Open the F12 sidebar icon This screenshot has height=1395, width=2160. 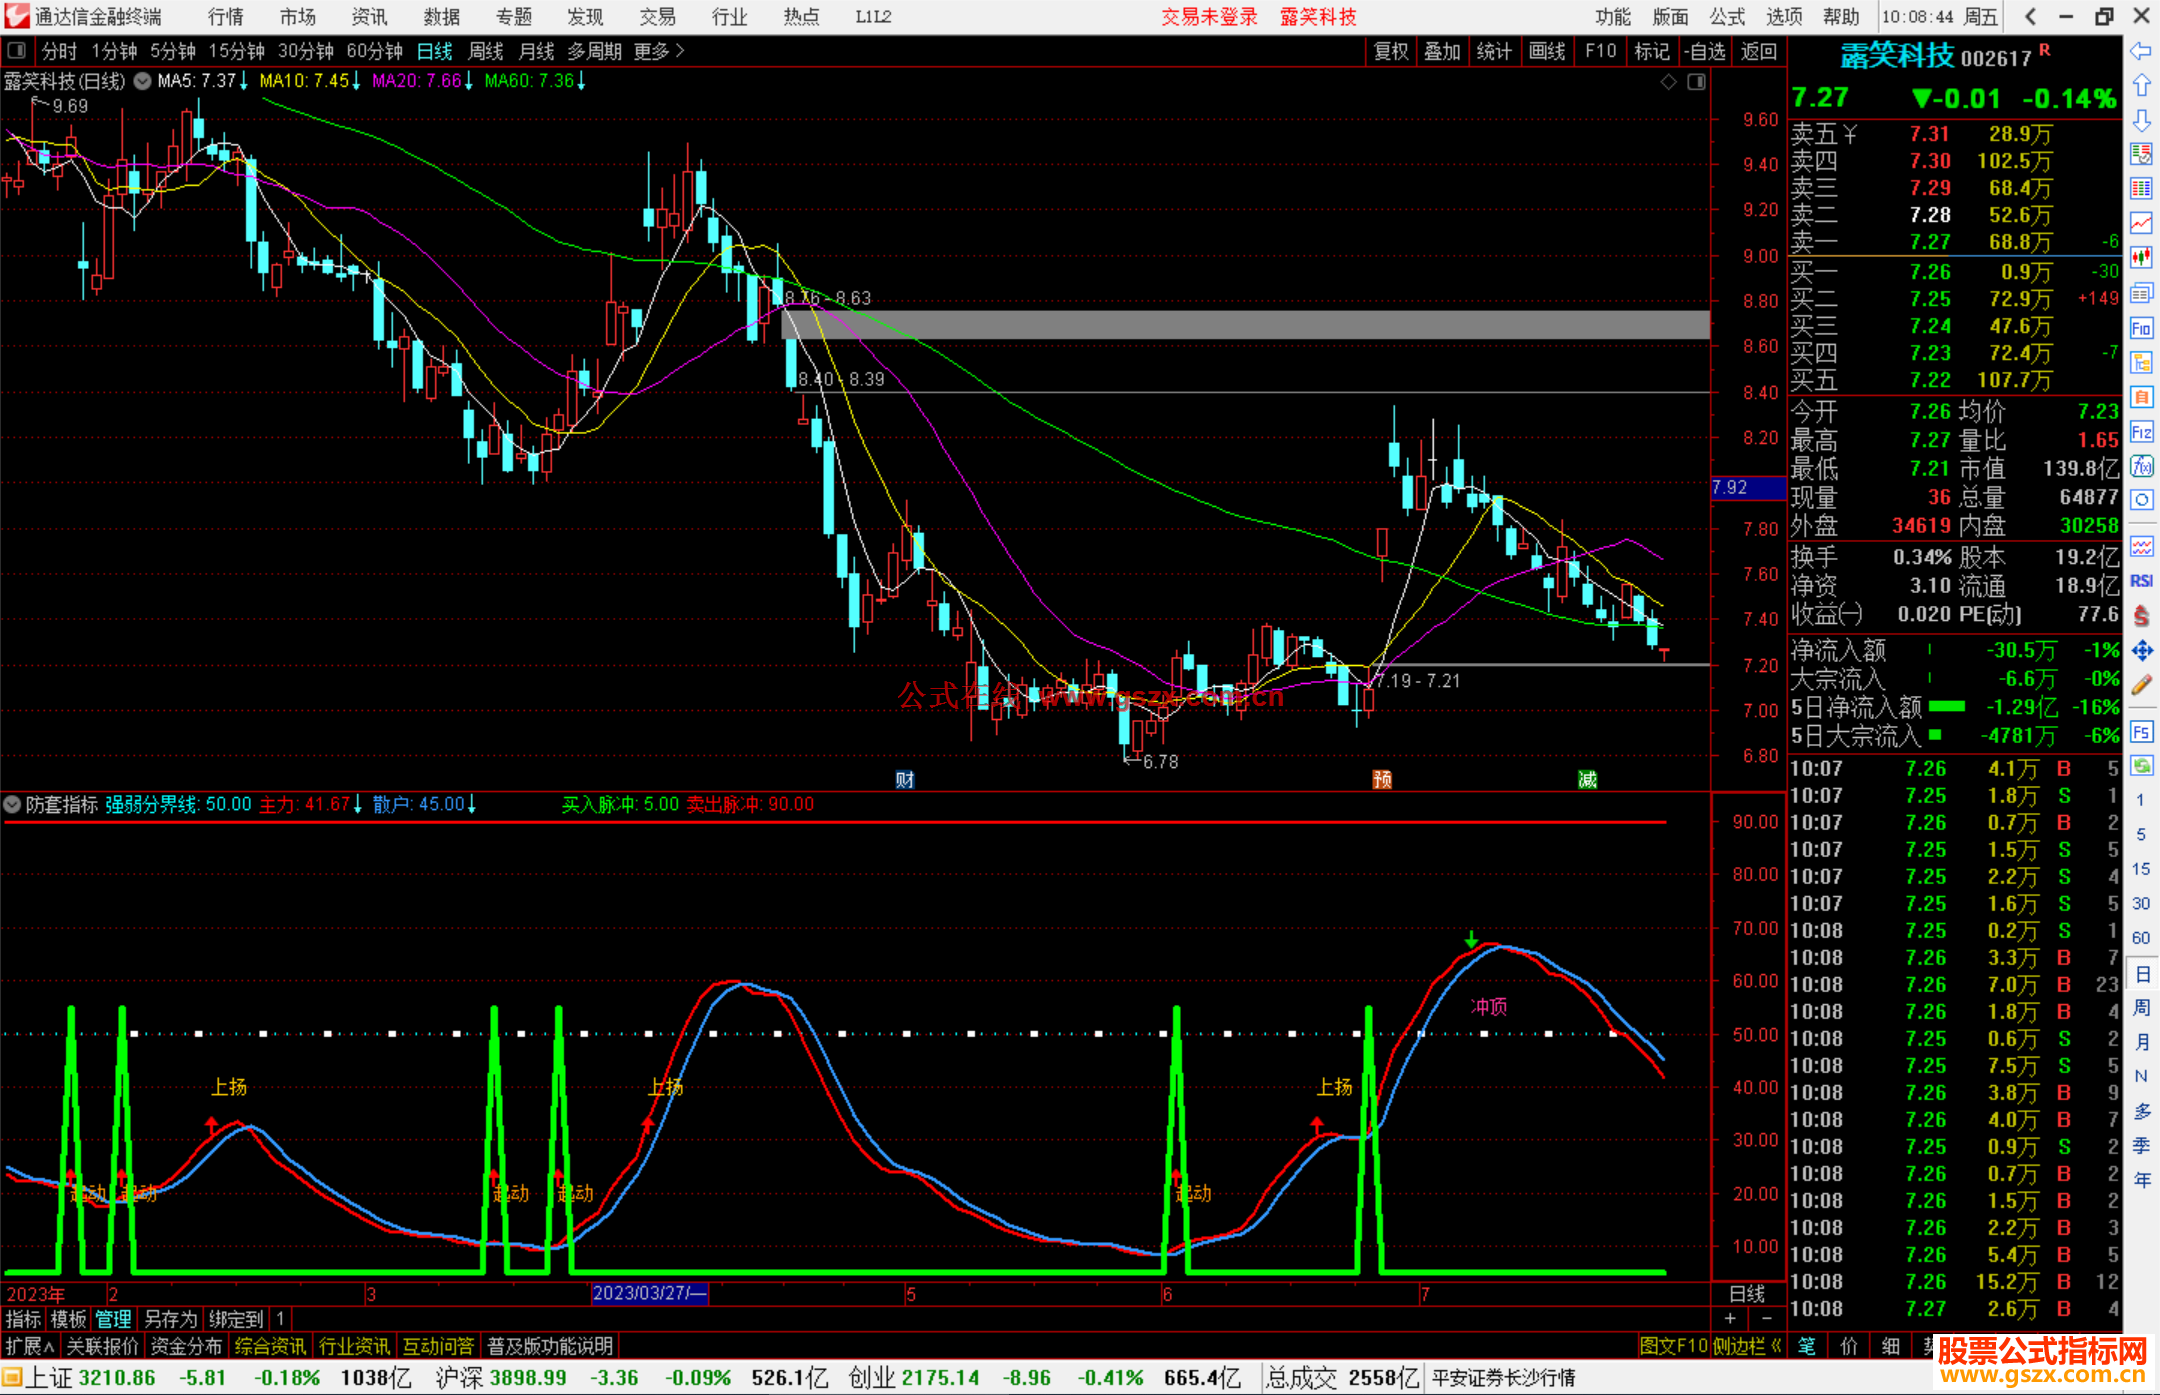[x=2141, y=432]
